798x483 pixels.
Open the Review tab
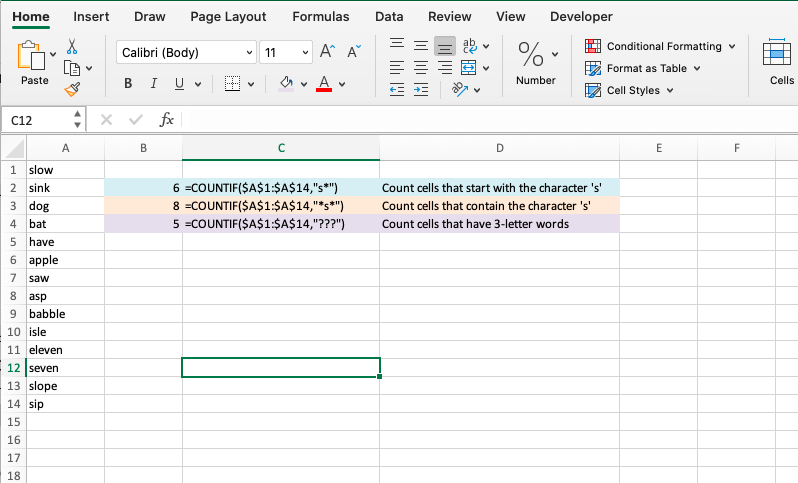[450, 17]
